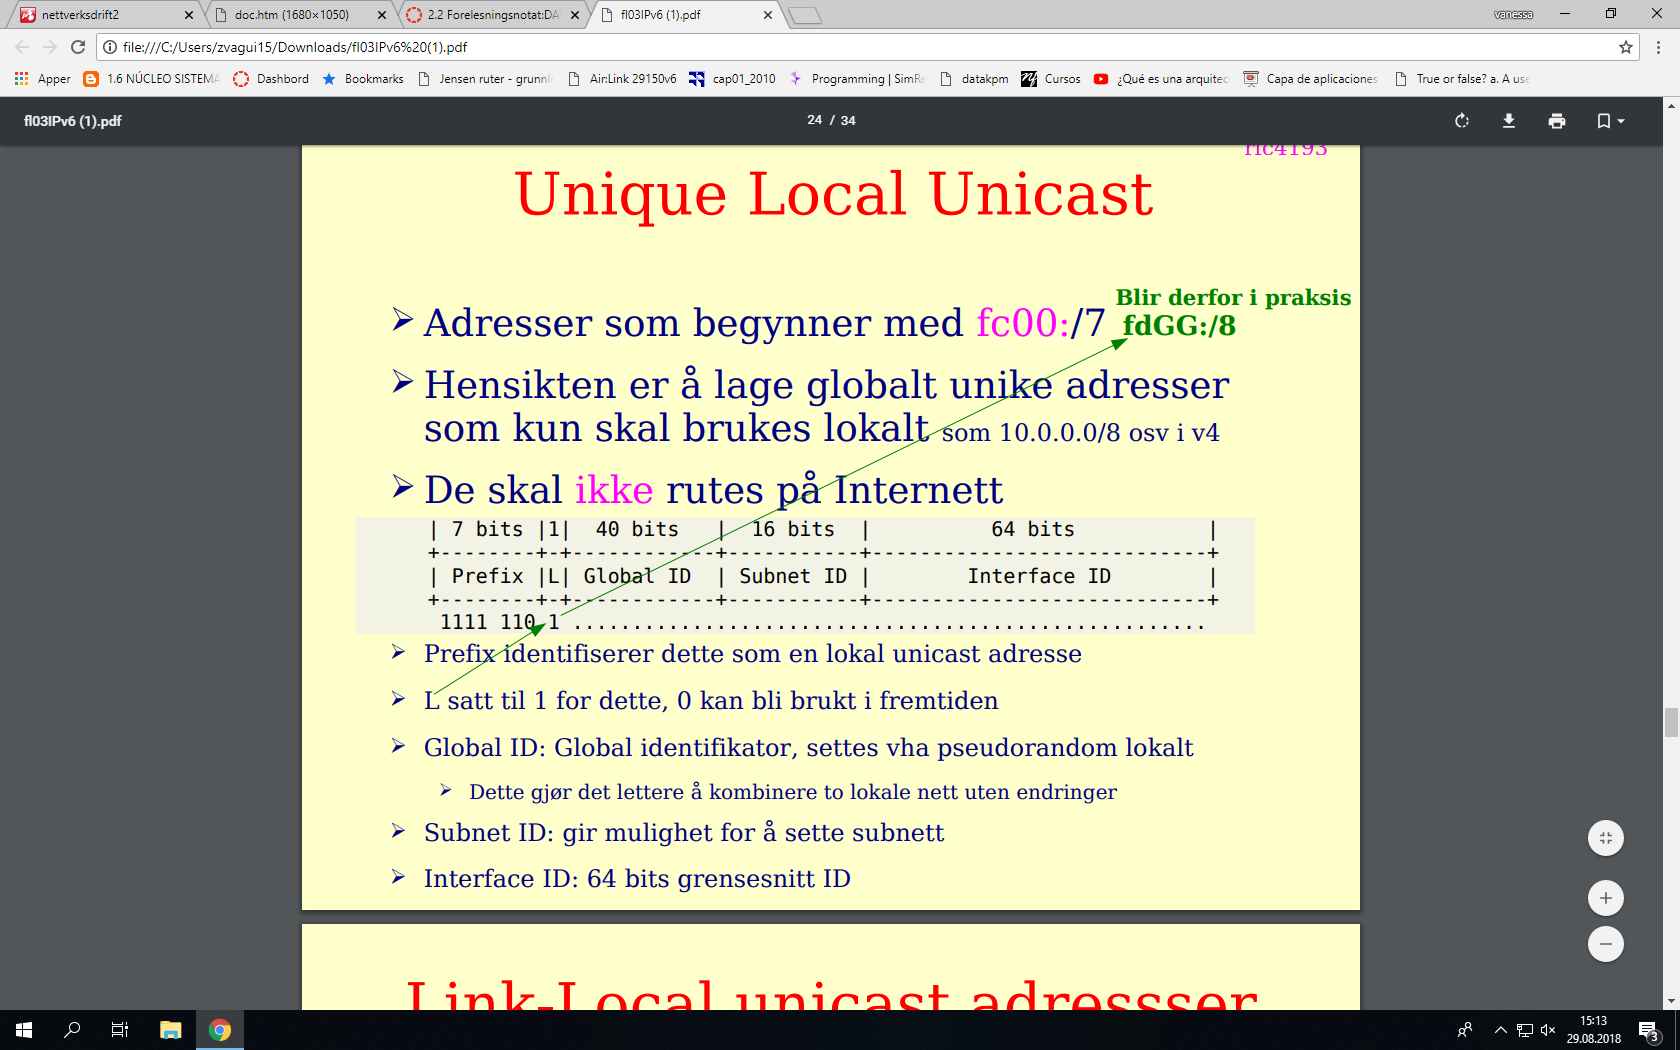Viewport: 1680px width, 1050px height.
Task: Print the PDF document
Action: [x=1557, y=121]
